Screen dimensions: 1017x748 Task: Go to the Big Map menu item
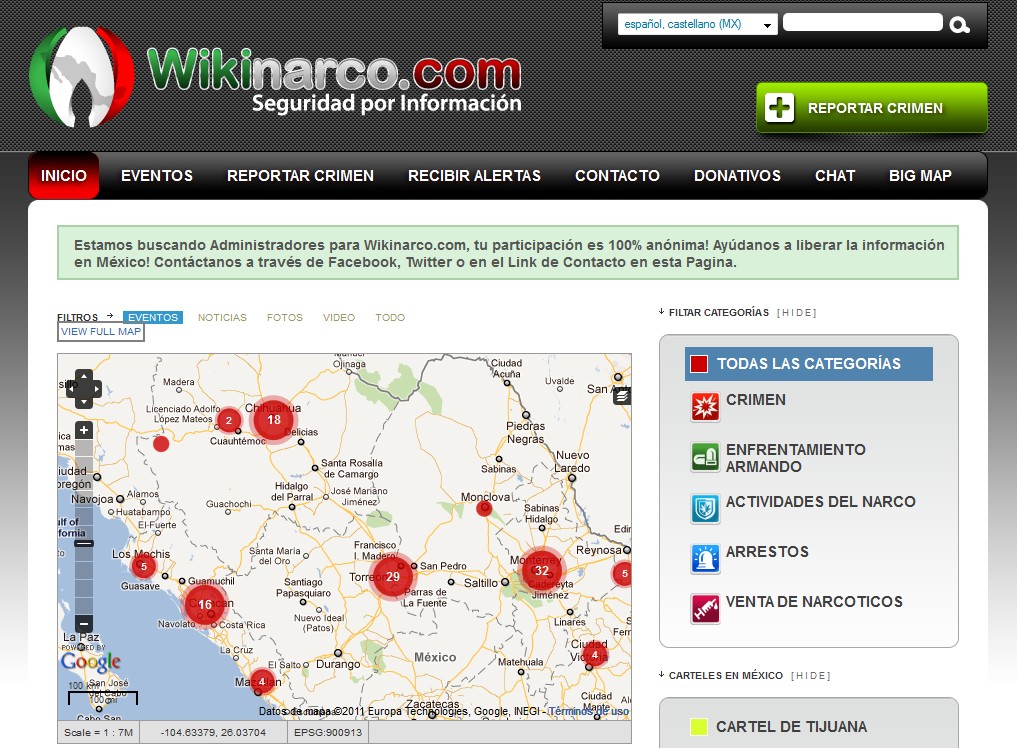(920, 176)
